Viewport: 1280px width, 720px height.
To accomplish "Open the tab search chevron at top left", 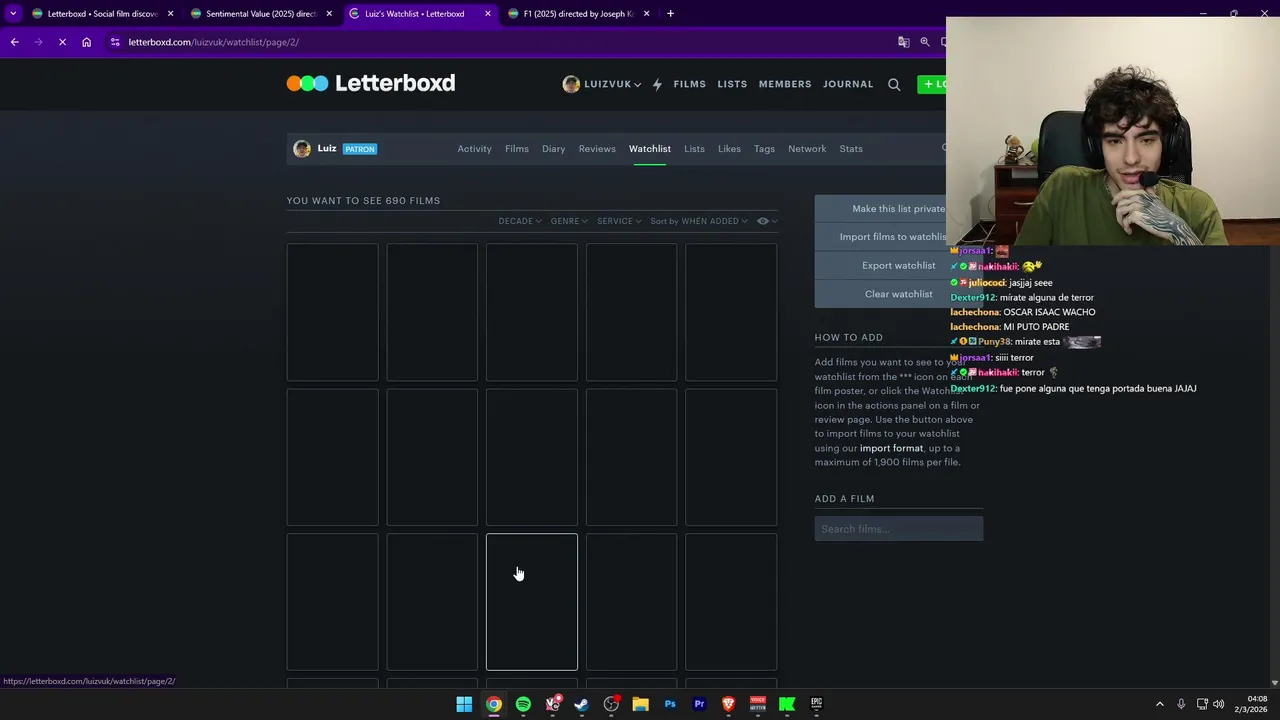I will pos(13,14).
